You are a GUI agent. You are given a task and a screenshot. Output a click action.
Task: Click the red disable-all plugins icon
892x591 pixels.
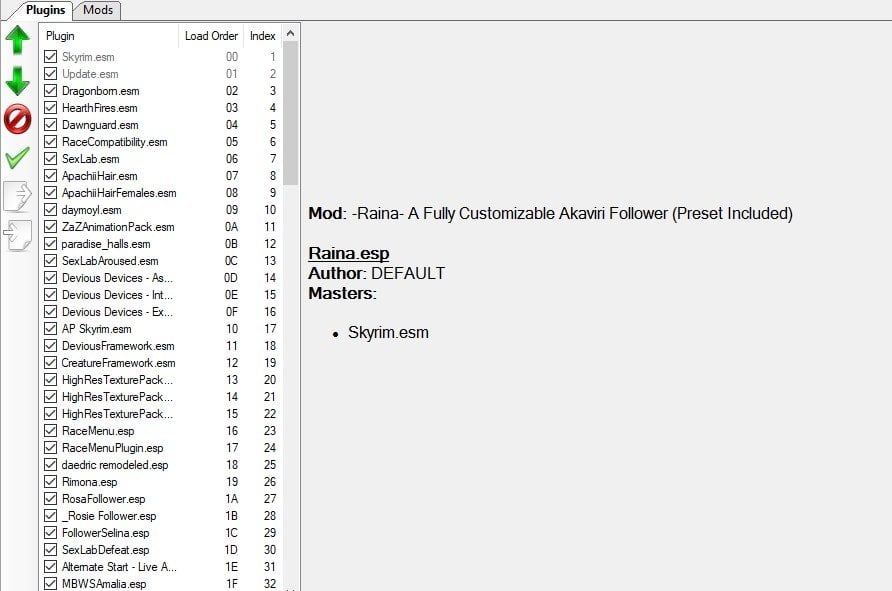tap(18, 119)
